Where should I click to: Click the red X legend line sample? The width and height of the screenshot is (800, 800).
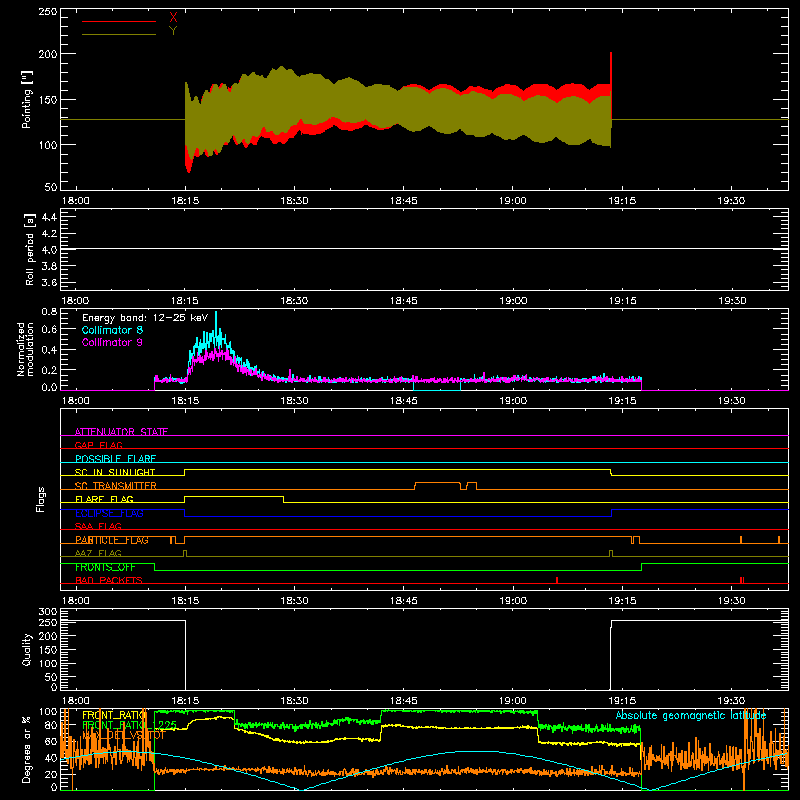[119, 21]
